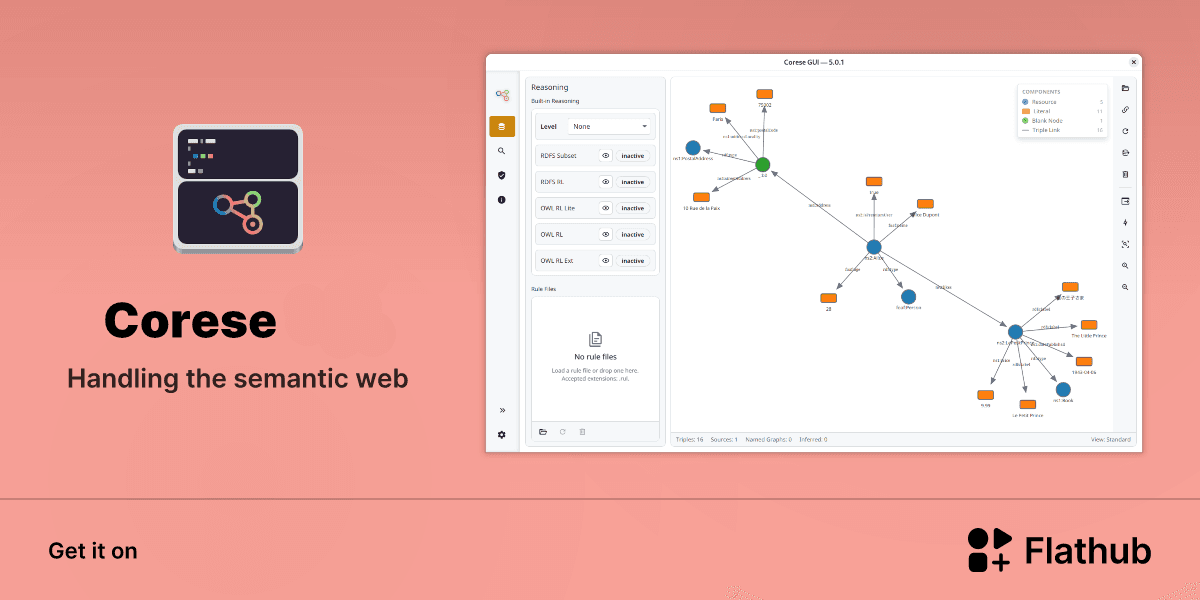Toggle the eye icon for RDFS RL

605,182
